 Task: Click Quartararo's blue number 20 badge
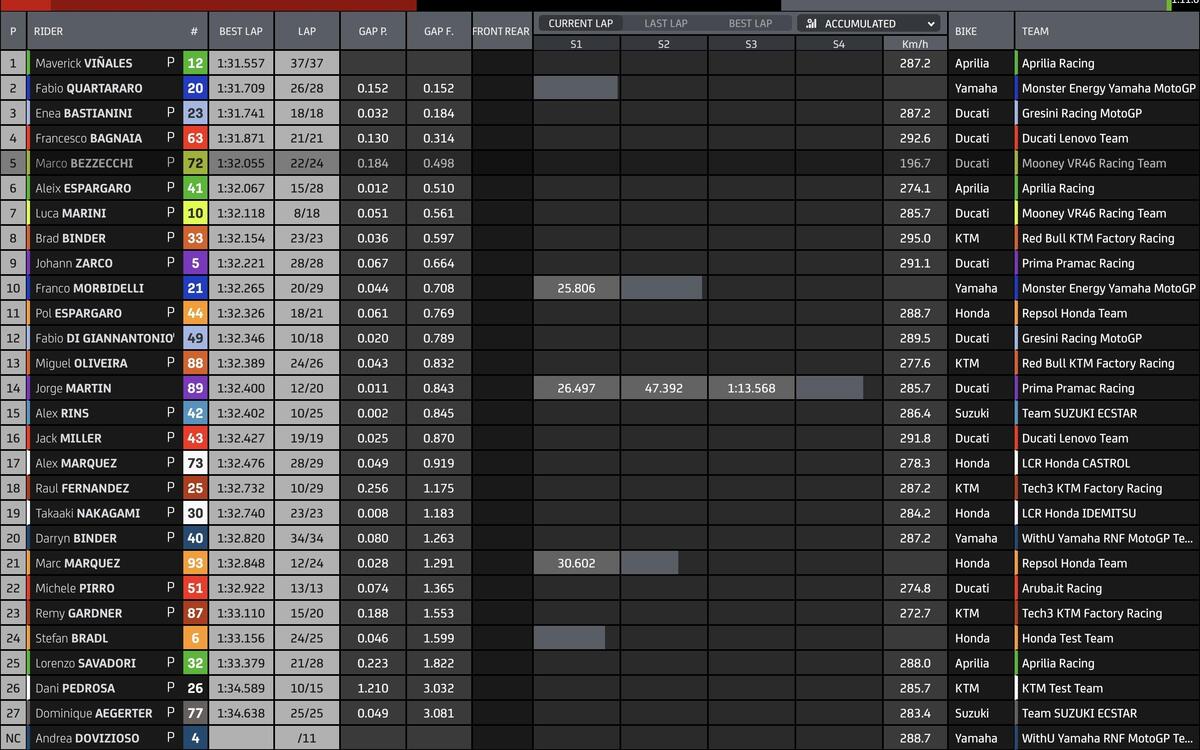[x=195, y=88]
